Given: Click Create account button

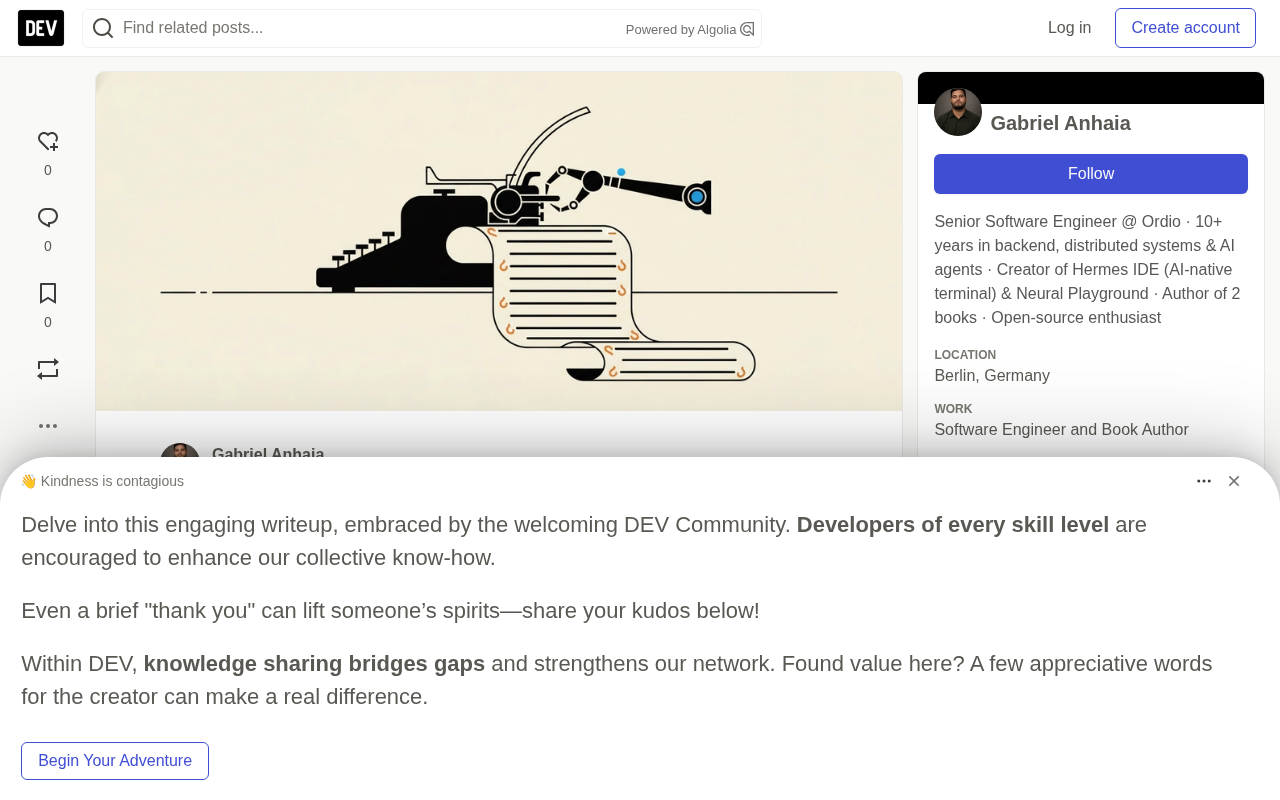Looking at the screenshot, I should coord(1185,28).
